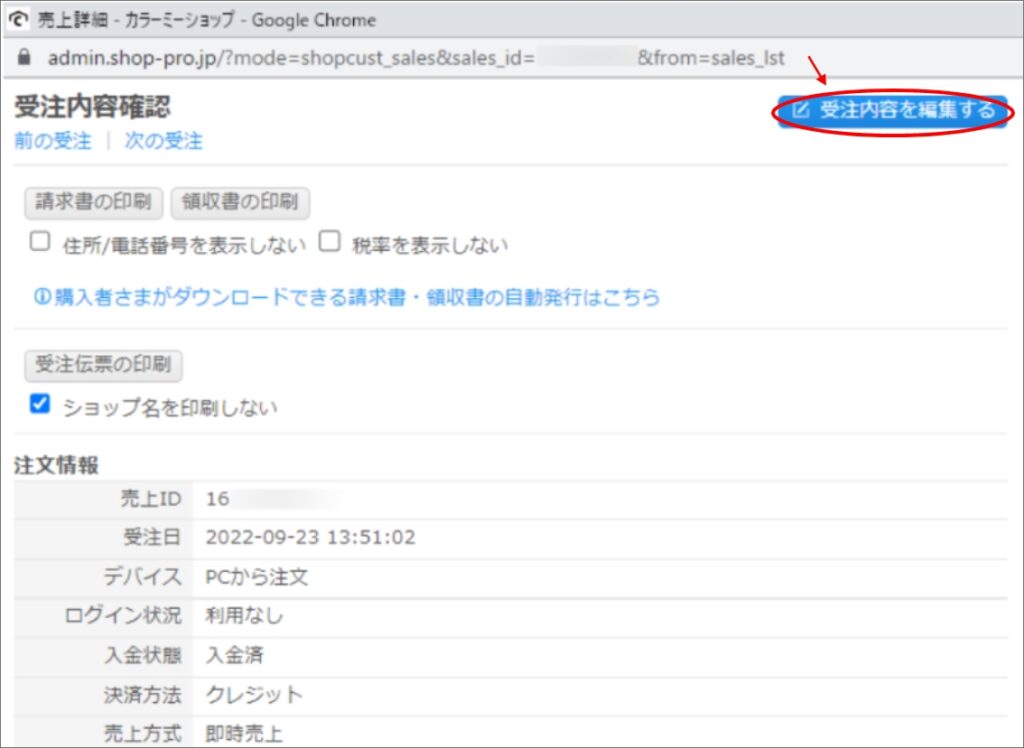Click the 受注内容確認 page heading
Image resolution: width=1024 pixels, height=748 pixels.
coord(92,107)
